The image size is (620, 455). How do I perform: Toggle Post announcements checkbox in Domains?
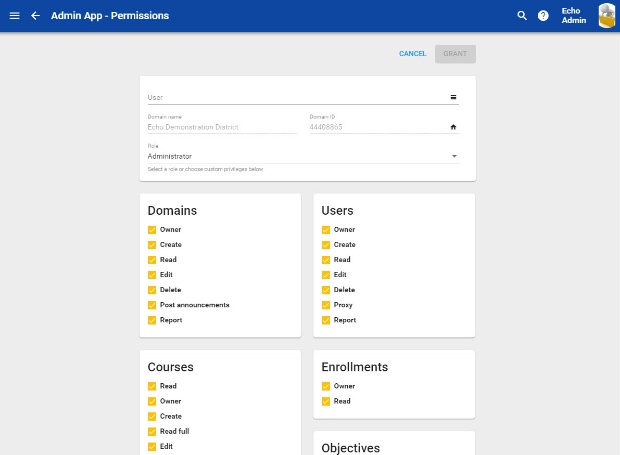pyautogui.click(x=152, y=305)
